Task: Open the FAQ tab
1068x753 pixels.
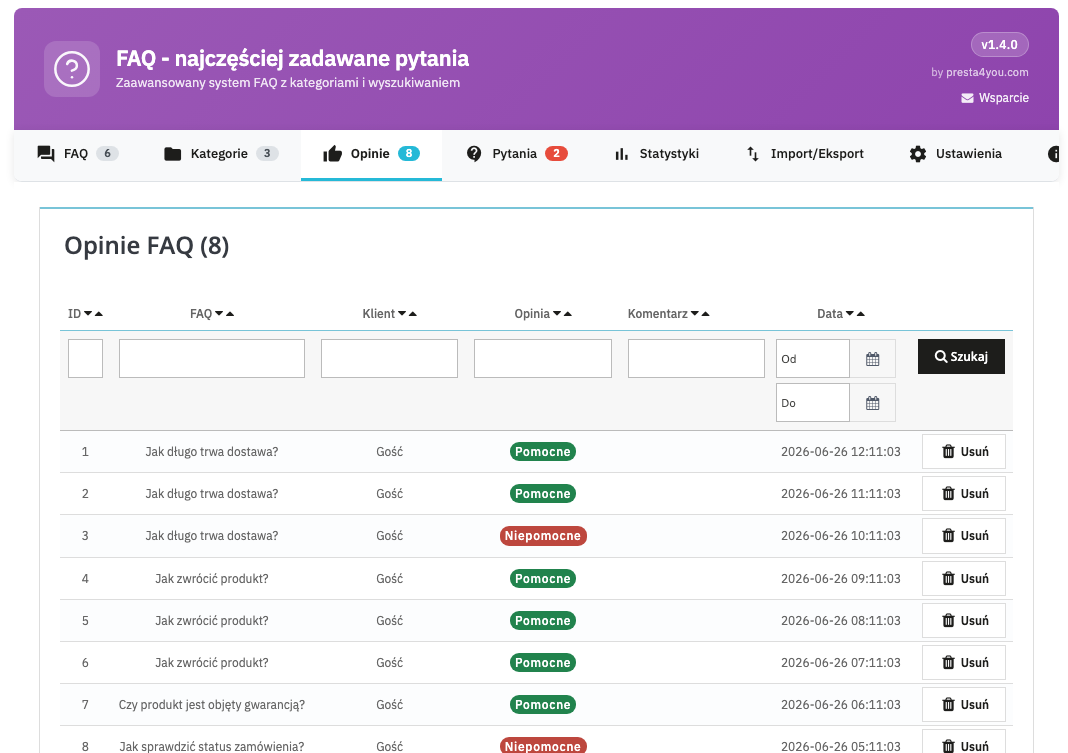Action: pos(77,154)
